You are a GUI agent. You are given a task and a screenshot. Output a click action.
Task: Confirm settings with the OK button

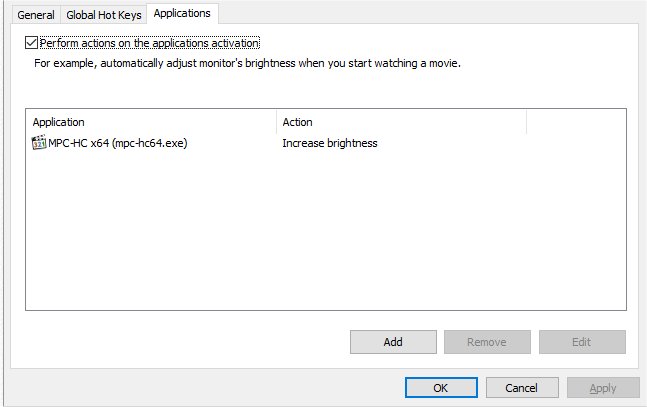coord(440,388)
